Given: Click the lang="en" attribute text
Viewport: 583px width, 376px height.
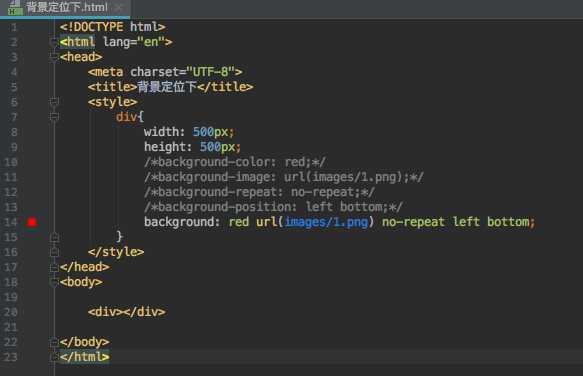Looking at the screenshot, I should 137,42.
